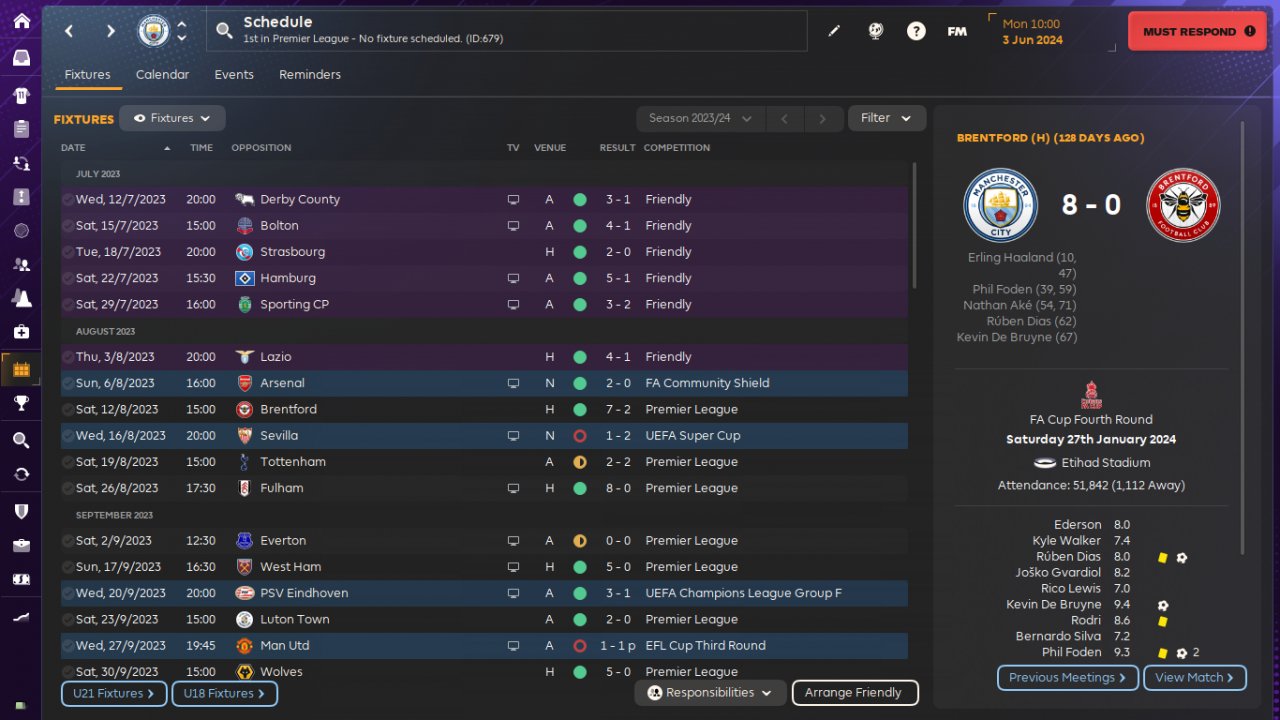This screenshot has height=720, width=1280.
Task: Open the Inbox tray icon in sidebar
Action: (21, 58)
